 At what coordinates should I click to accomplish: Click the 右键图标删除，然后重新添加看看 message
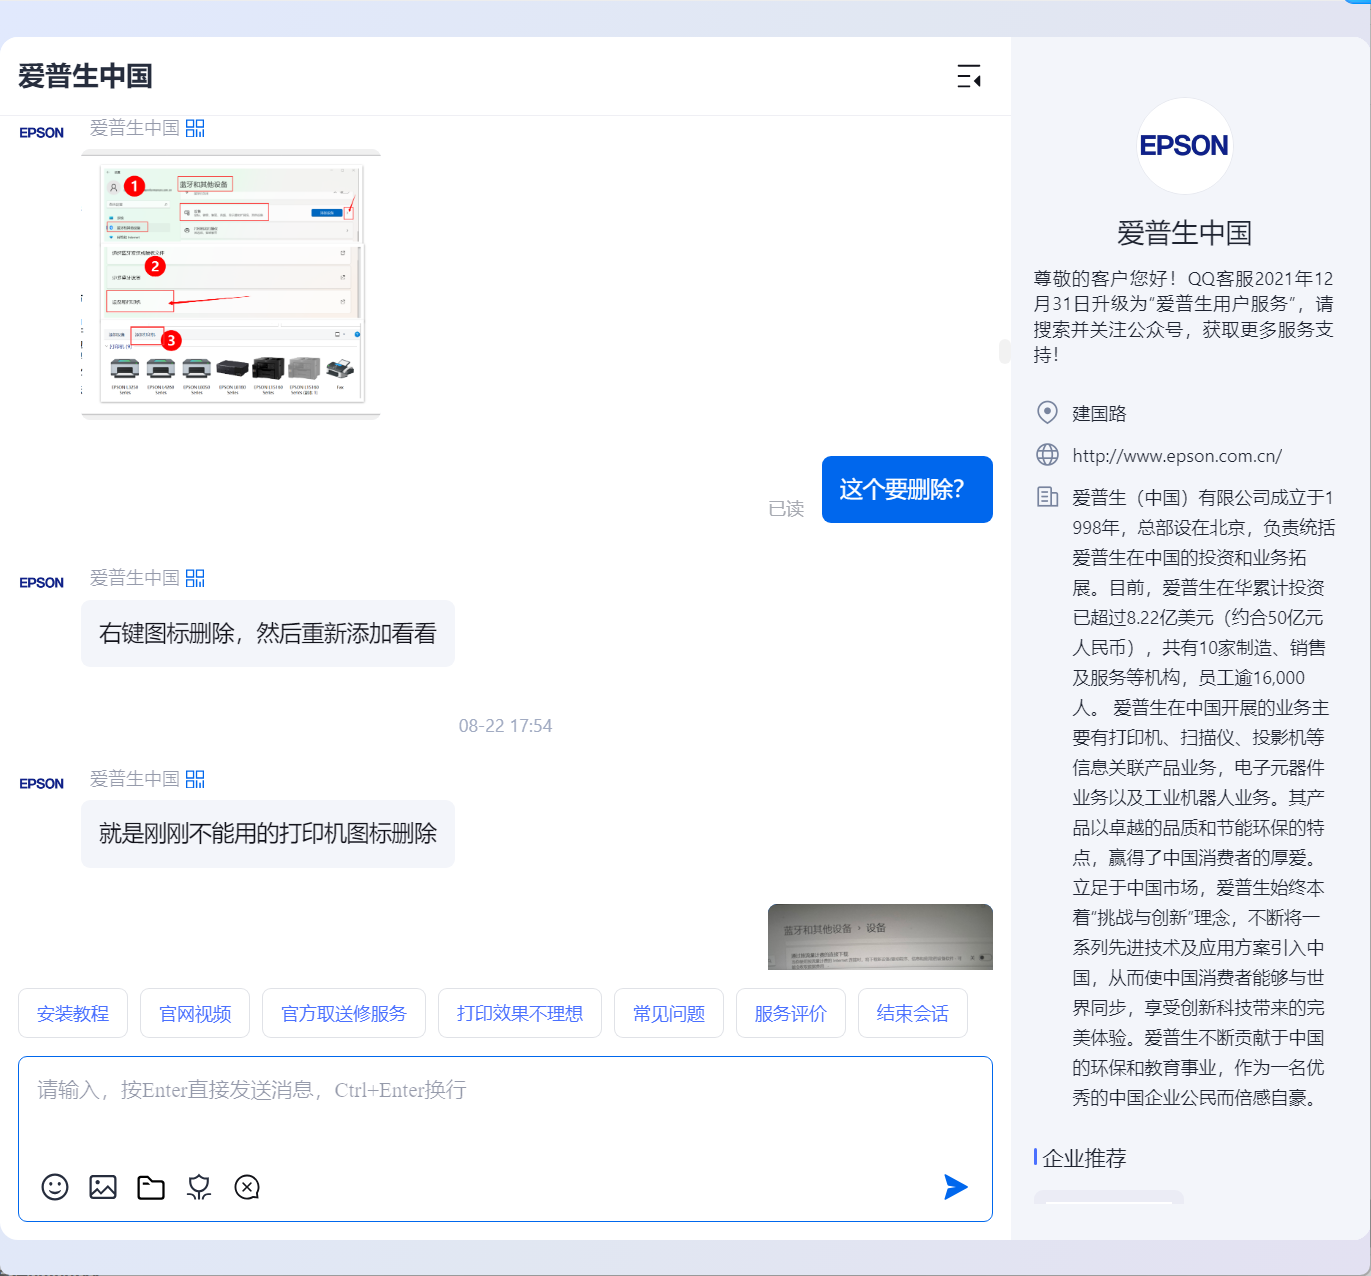(x=268, y=633)
